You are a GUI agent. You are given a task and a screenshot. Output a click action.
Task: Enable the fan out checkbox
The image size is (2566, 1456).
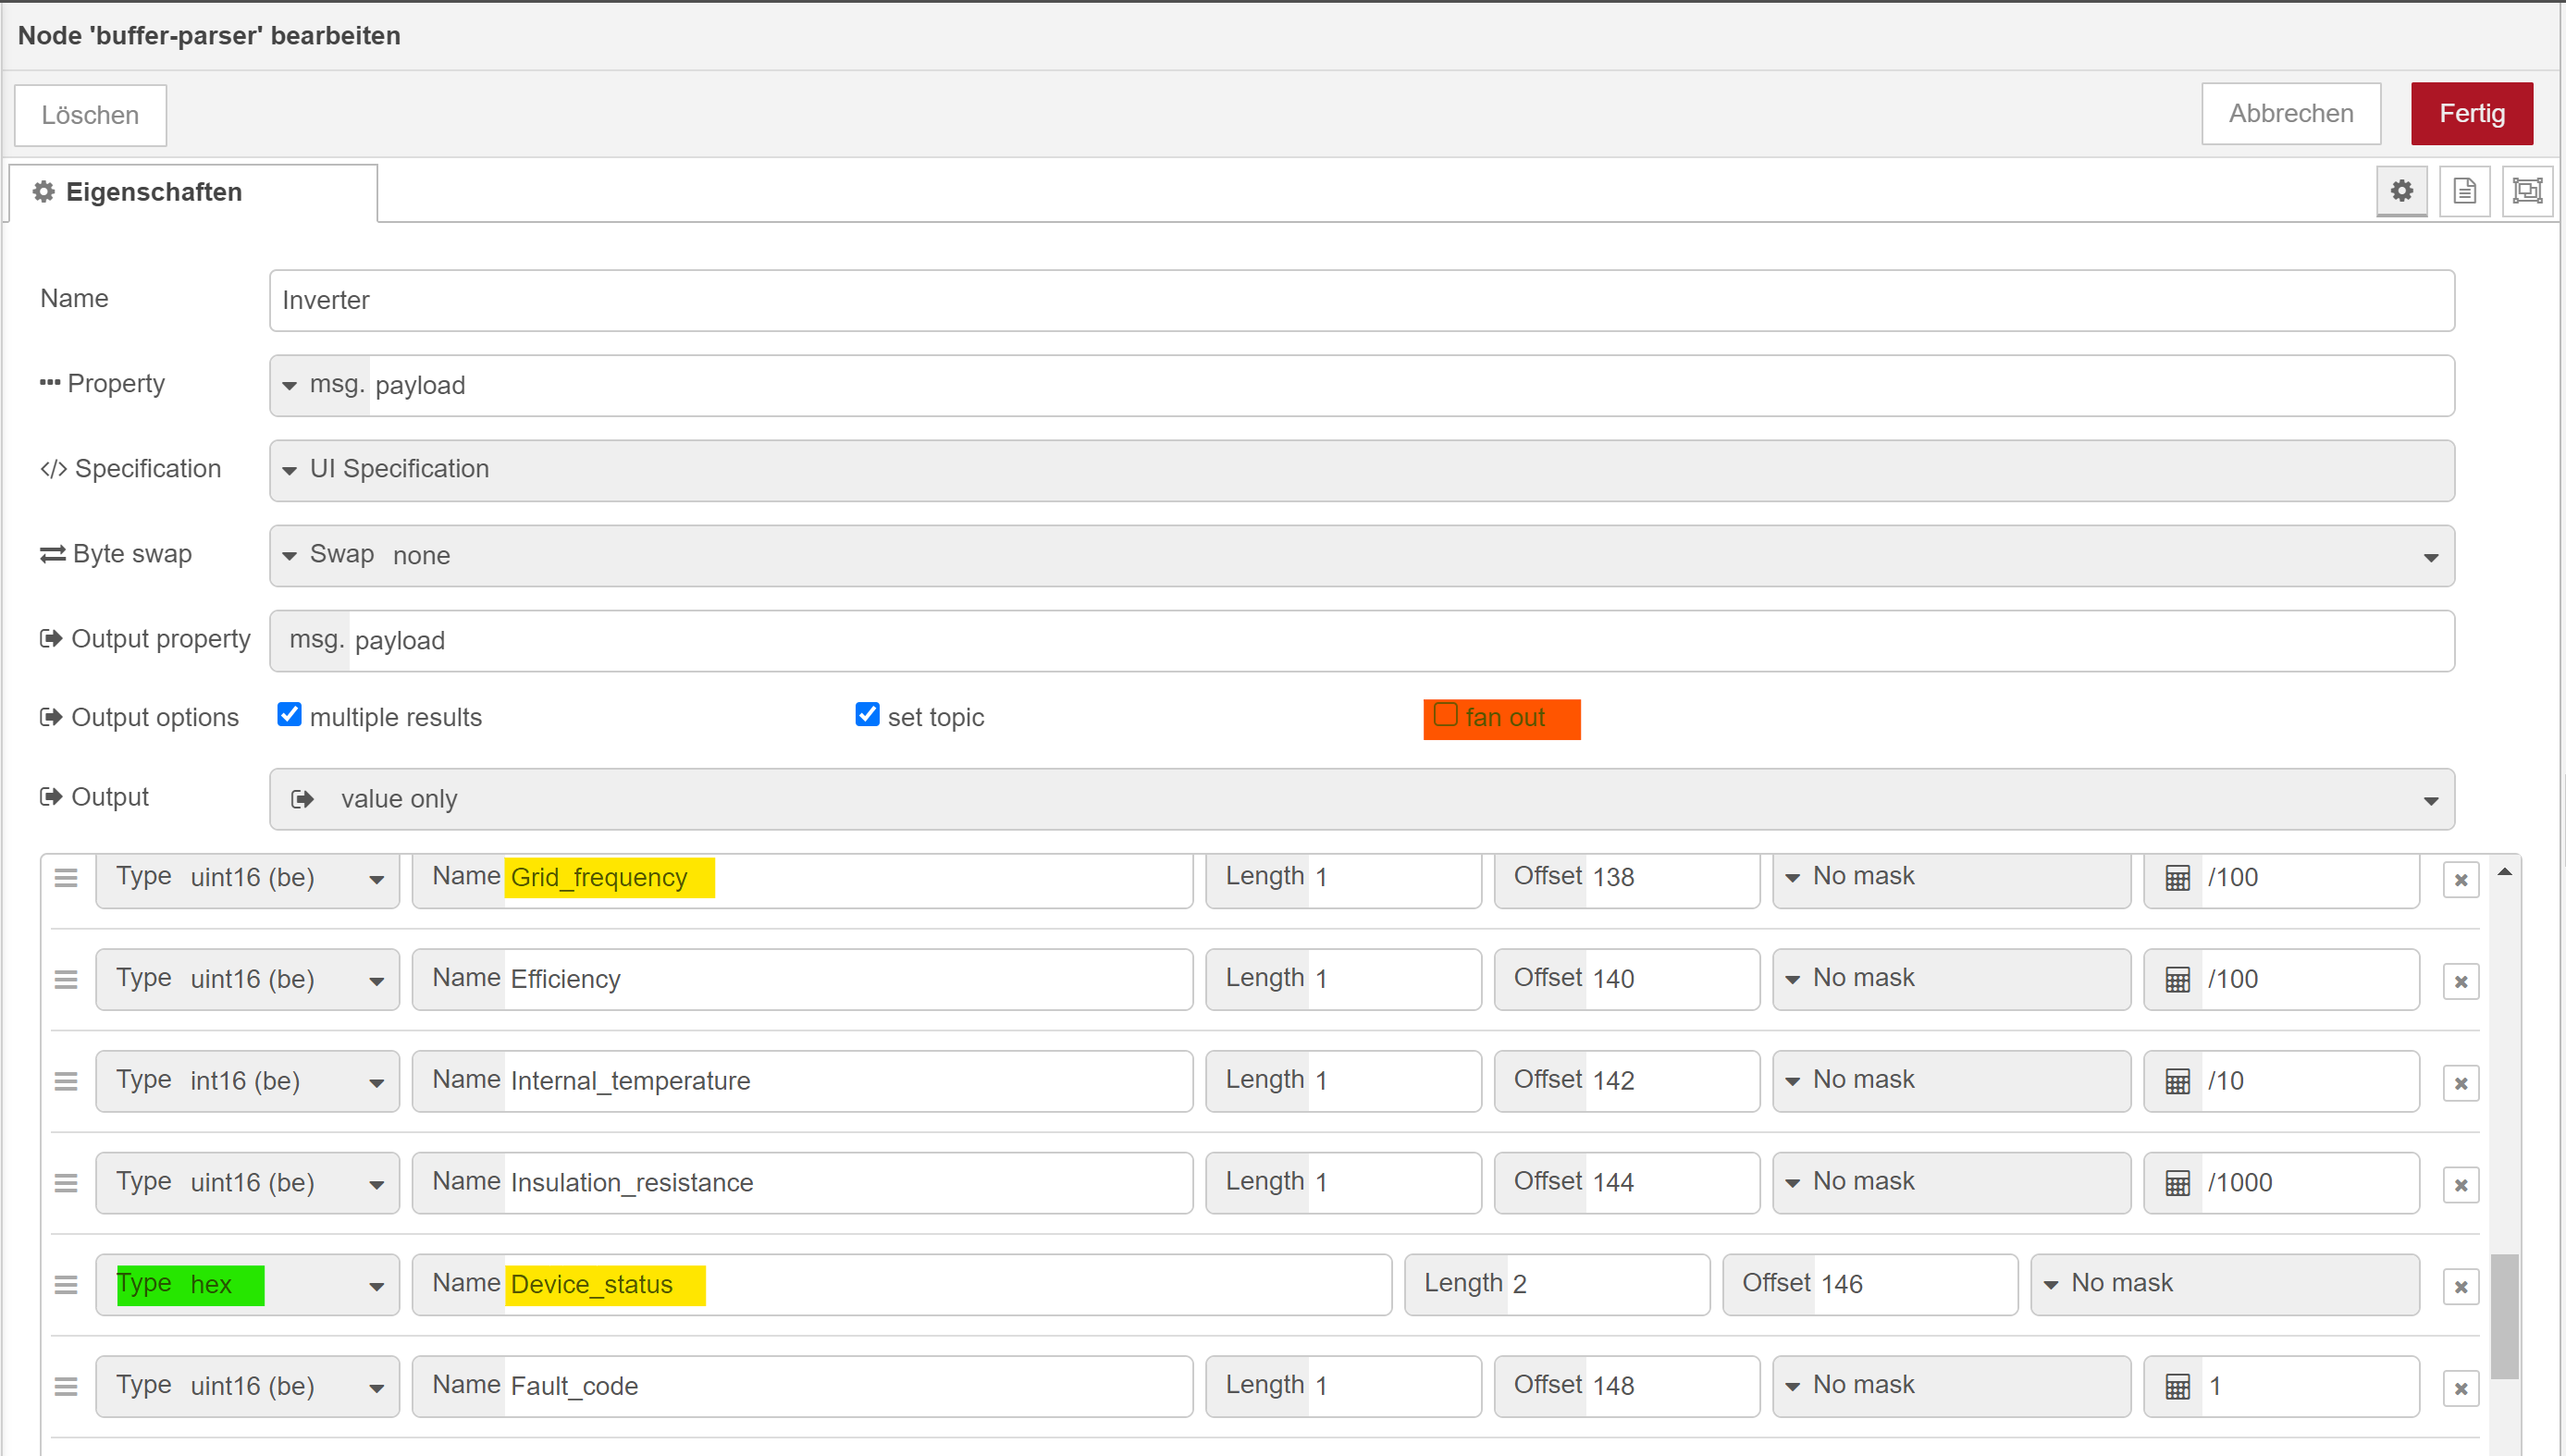pos(1445,715)
